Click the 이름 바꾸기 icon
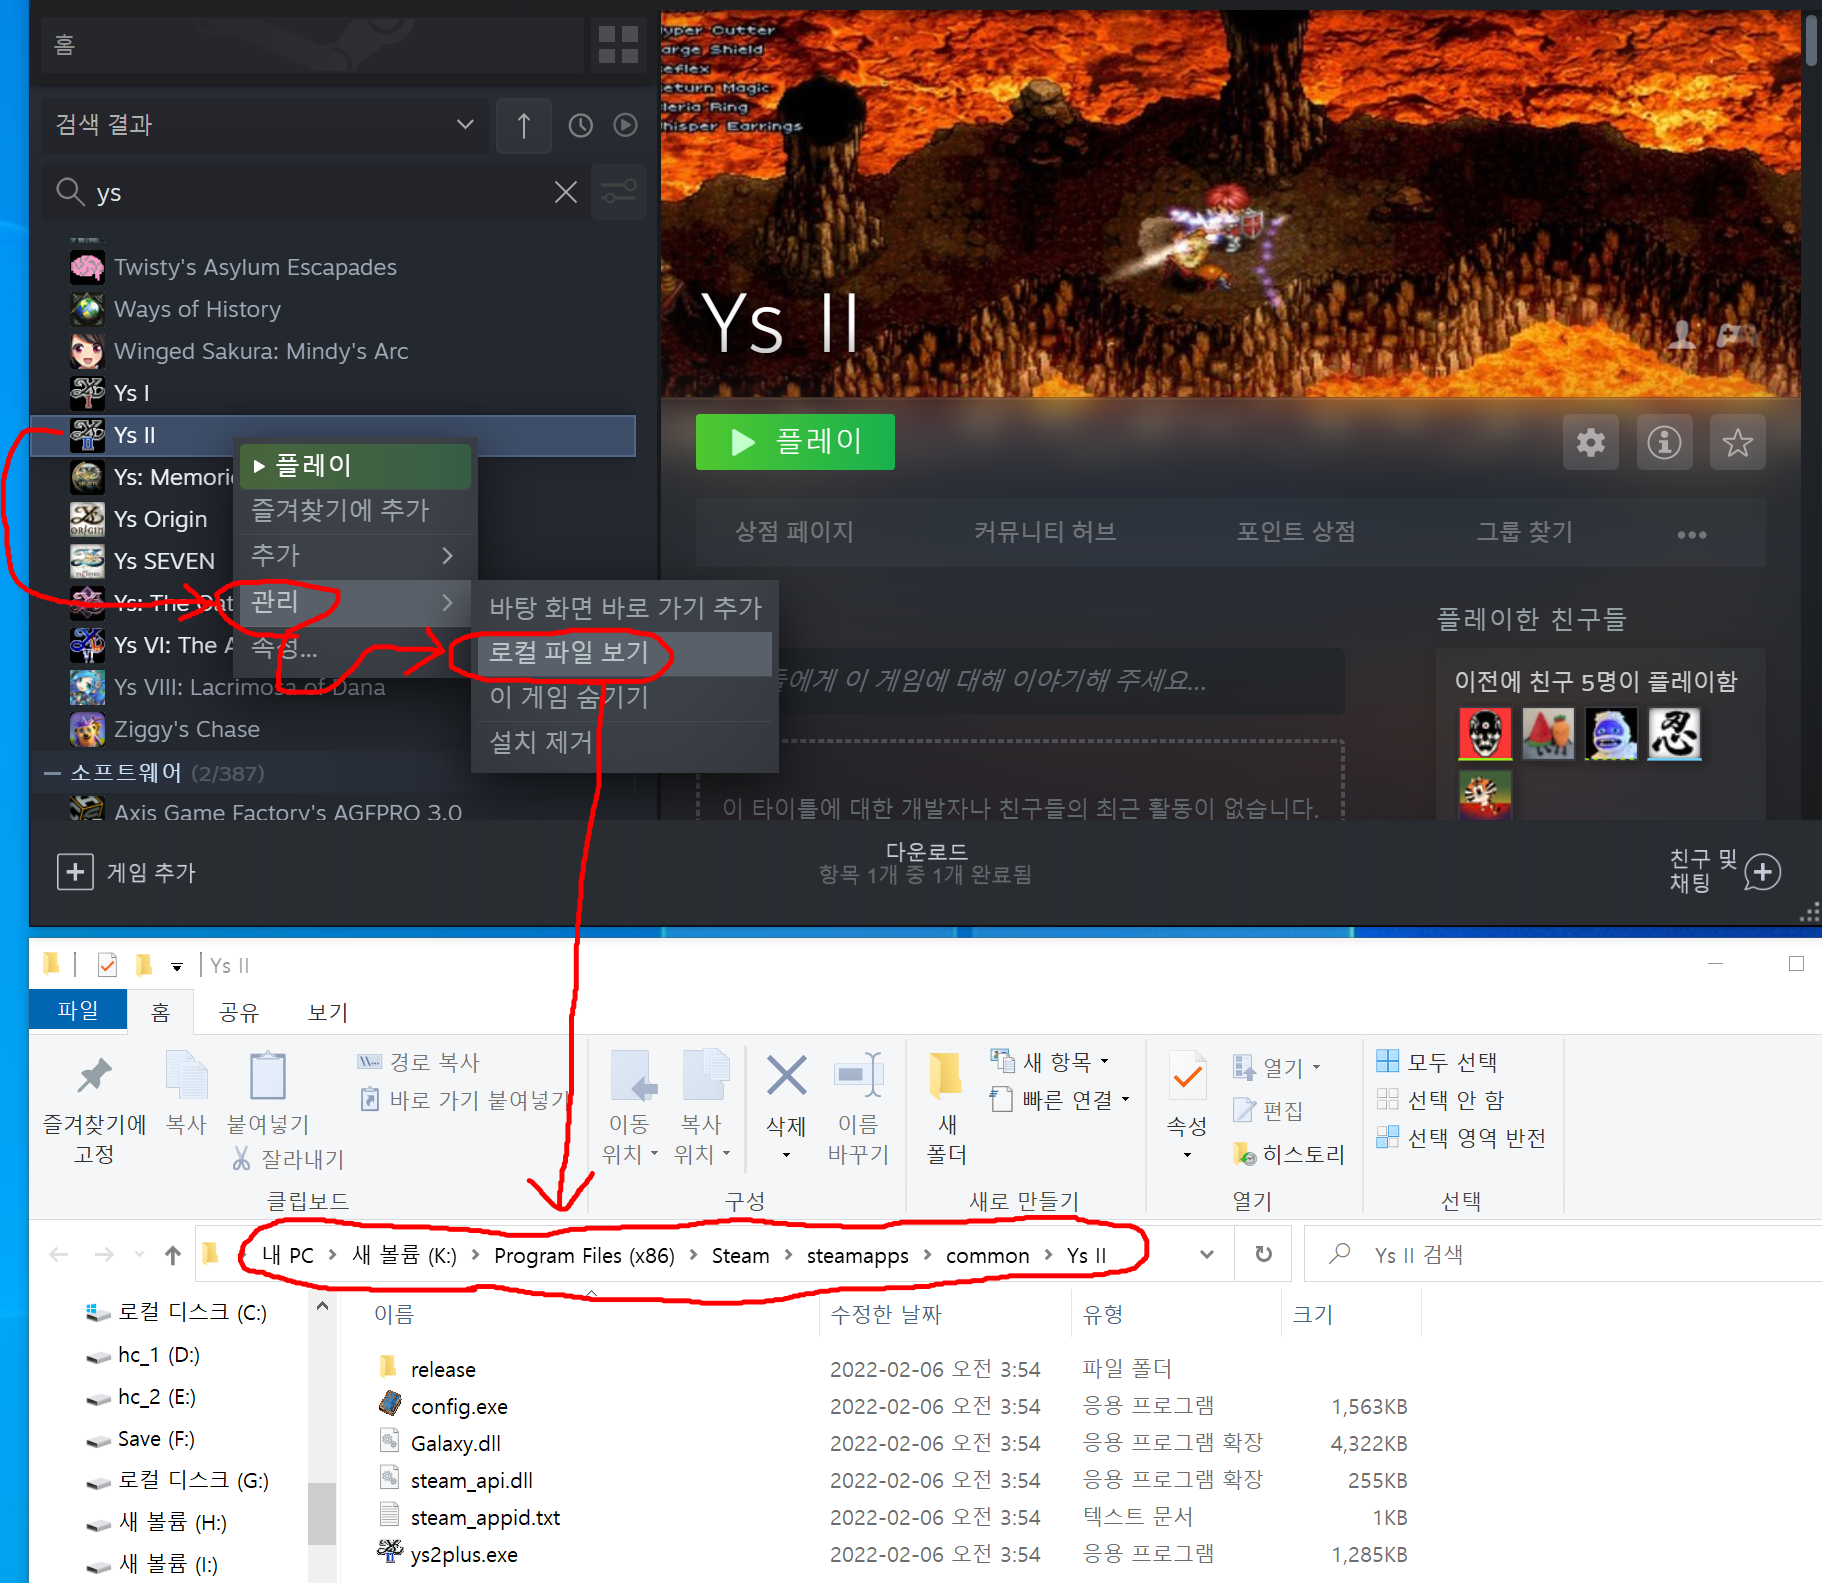The width and height of the screenshot is (1822, 1583). coord(859,1076)
